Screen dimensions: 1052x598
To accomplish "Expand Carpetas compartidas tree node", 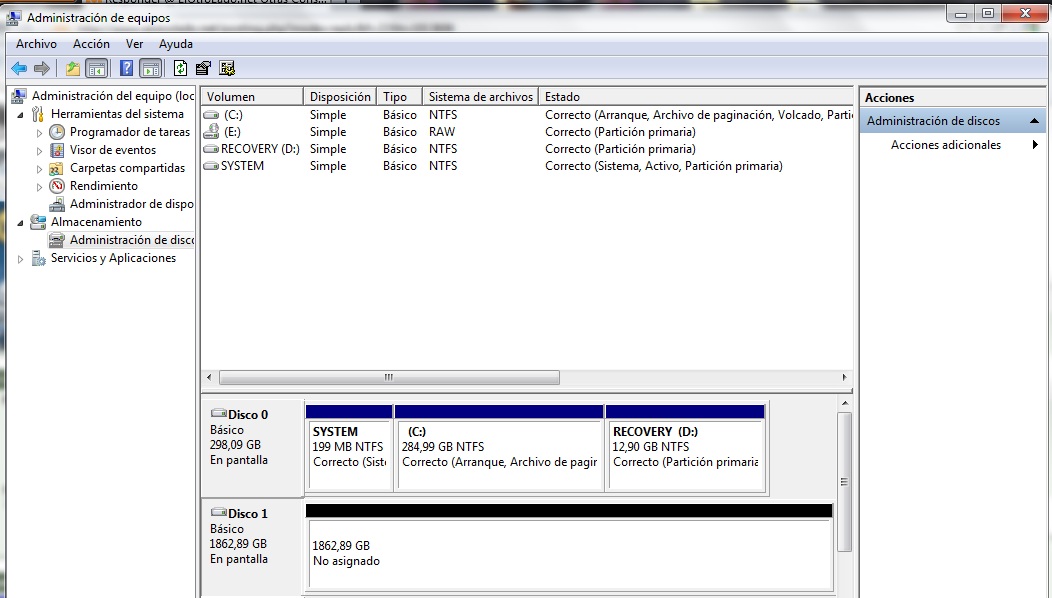I will [39, 168].
